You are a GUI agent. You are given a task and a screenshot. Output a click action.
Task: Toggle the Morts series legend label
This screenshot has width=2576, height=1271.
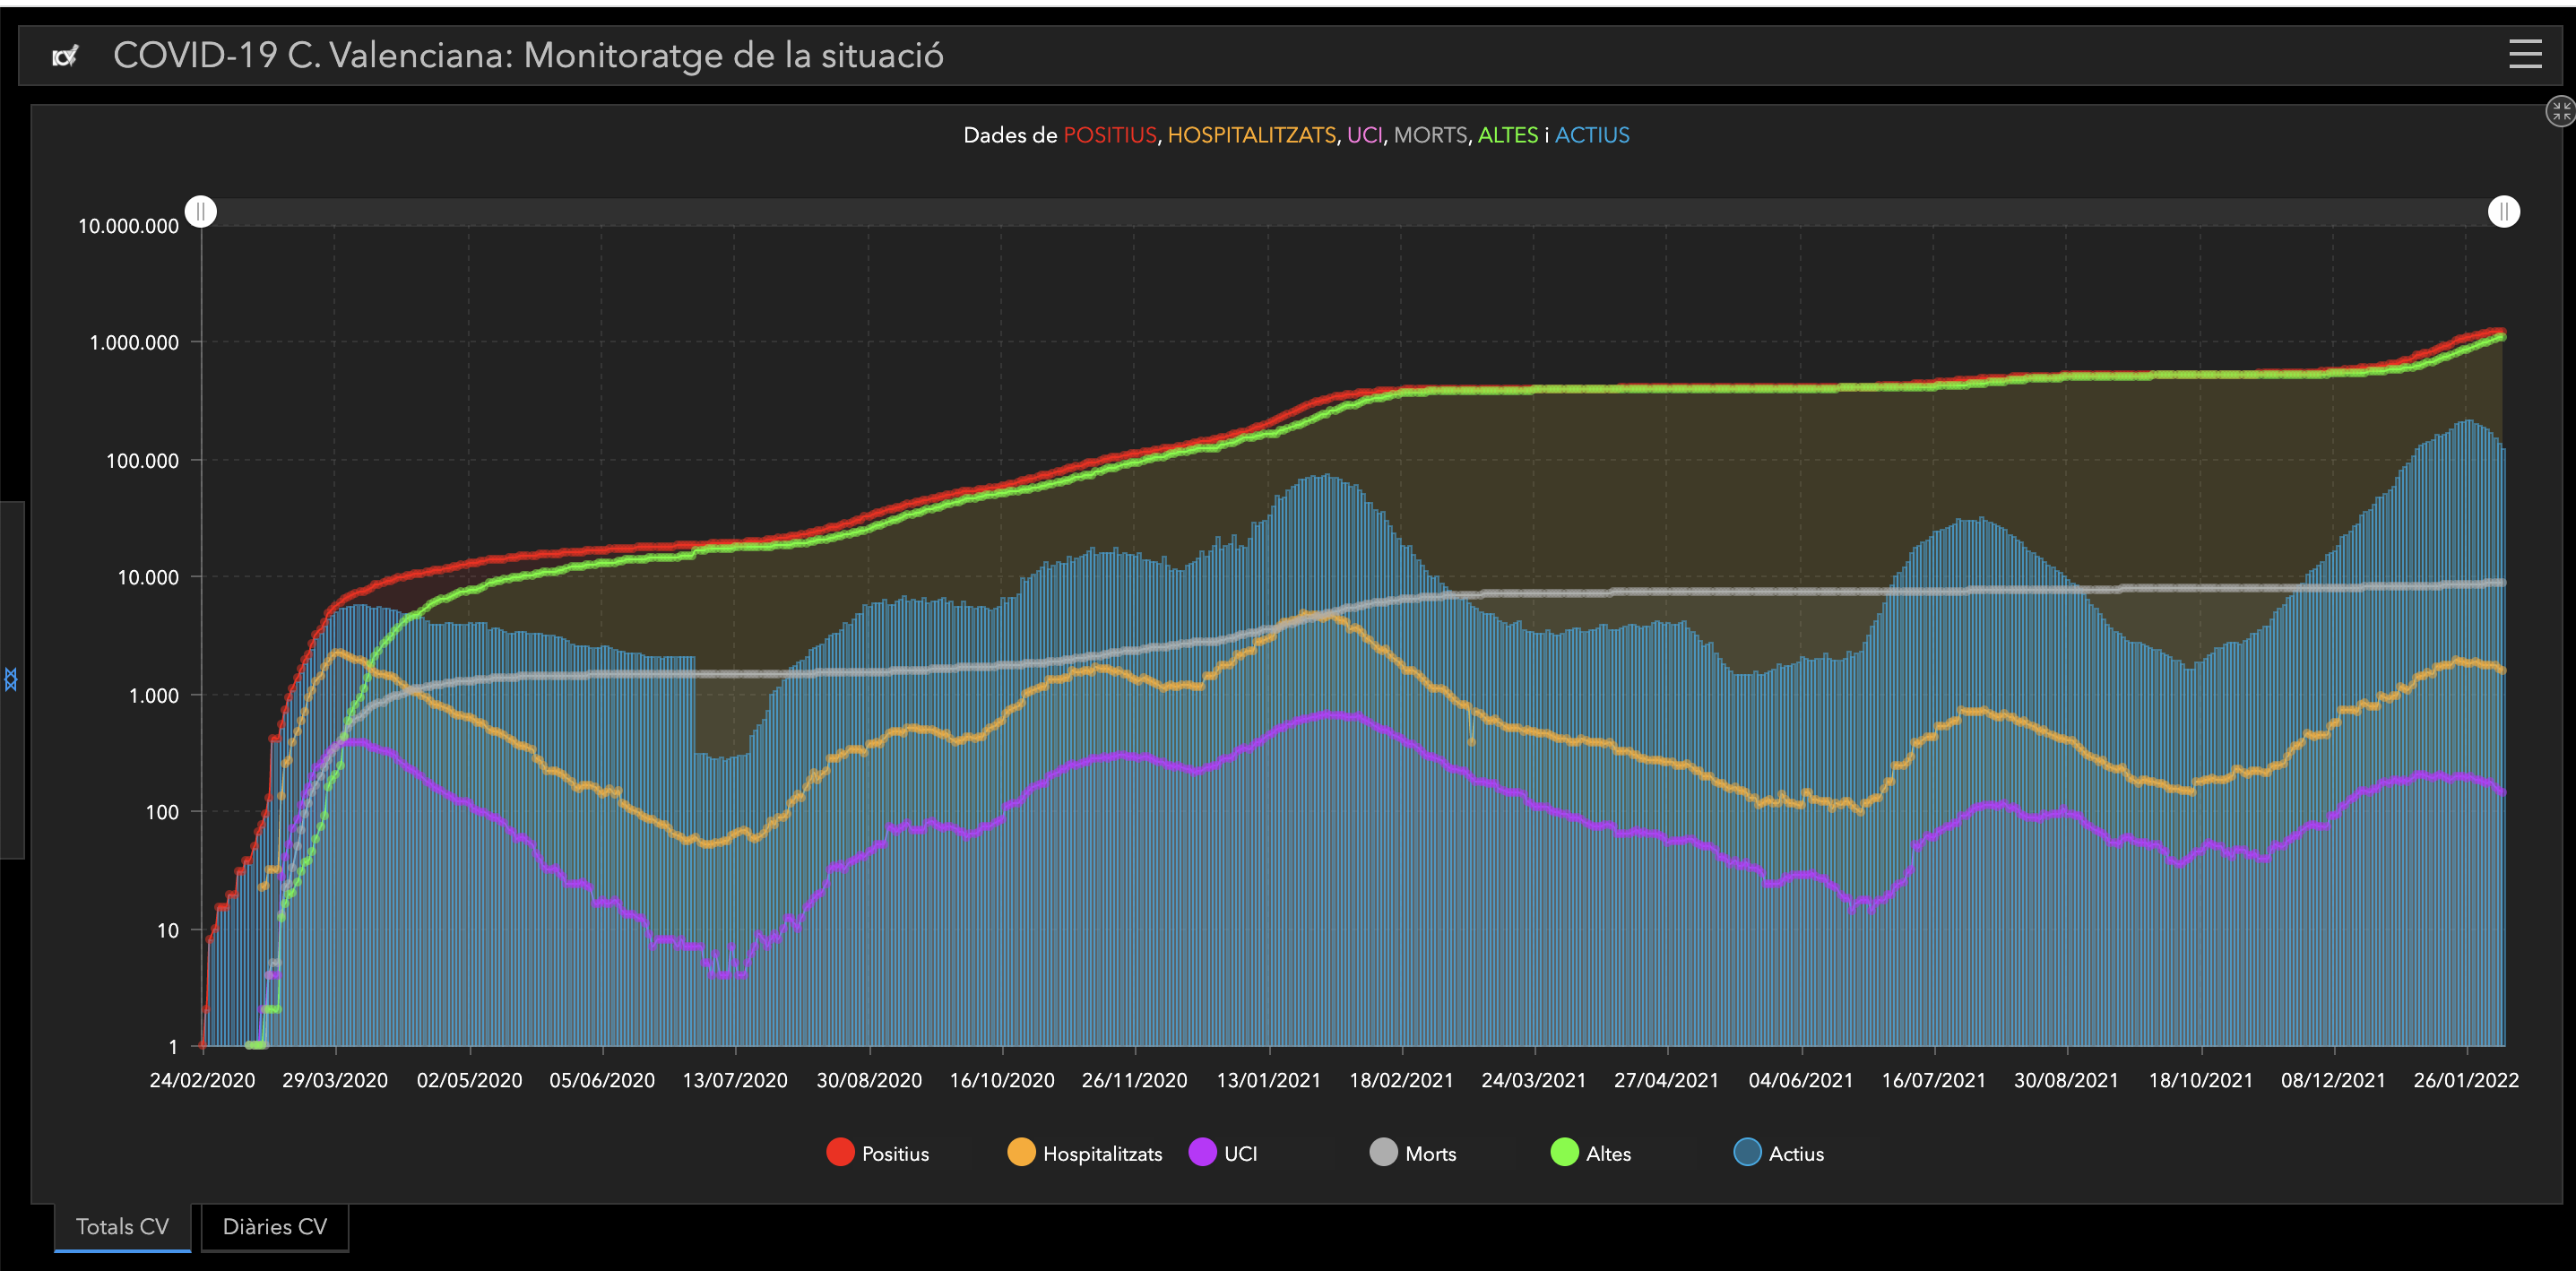[x=1430, y=1154]
